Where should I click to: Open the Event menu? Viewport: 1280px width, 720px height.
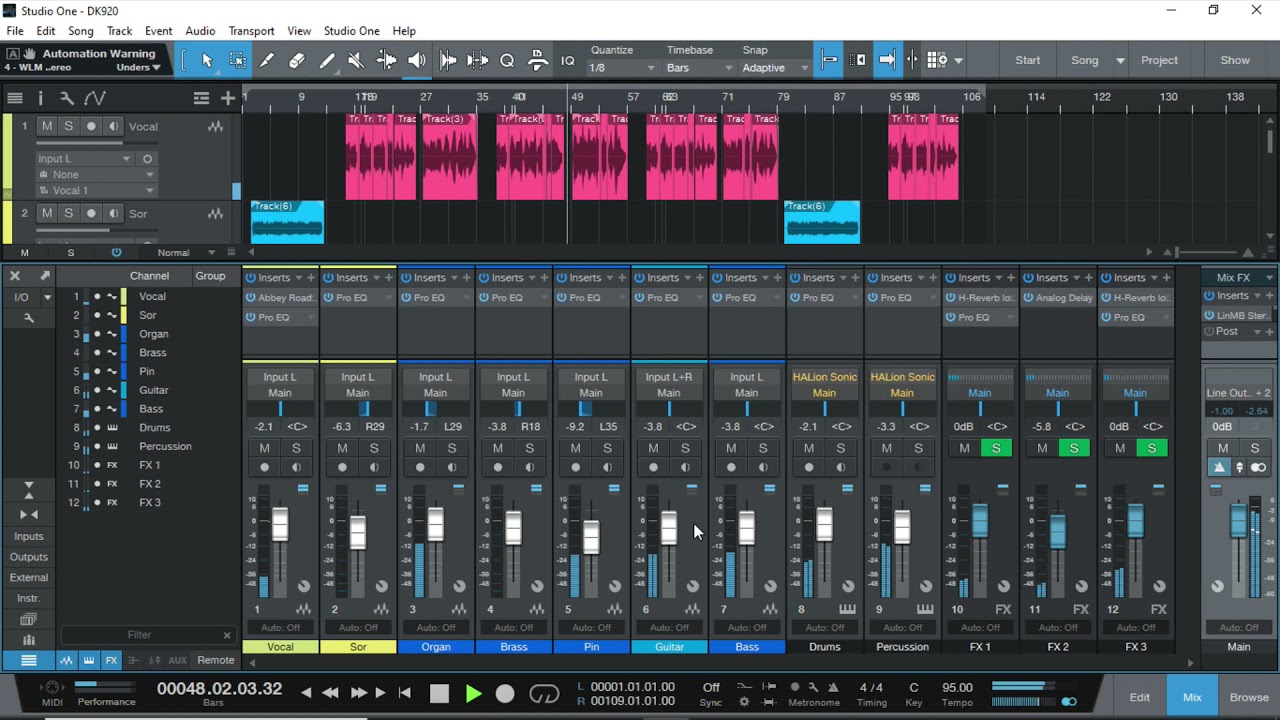(158, 31)
